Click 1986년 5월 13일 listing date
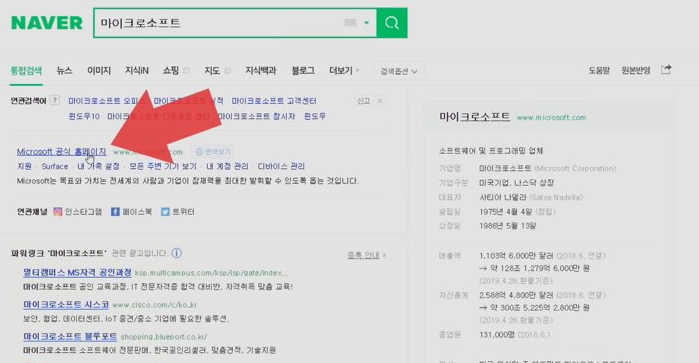The height and width of the screenshot is (363, 699). click(x=508, y=226)
